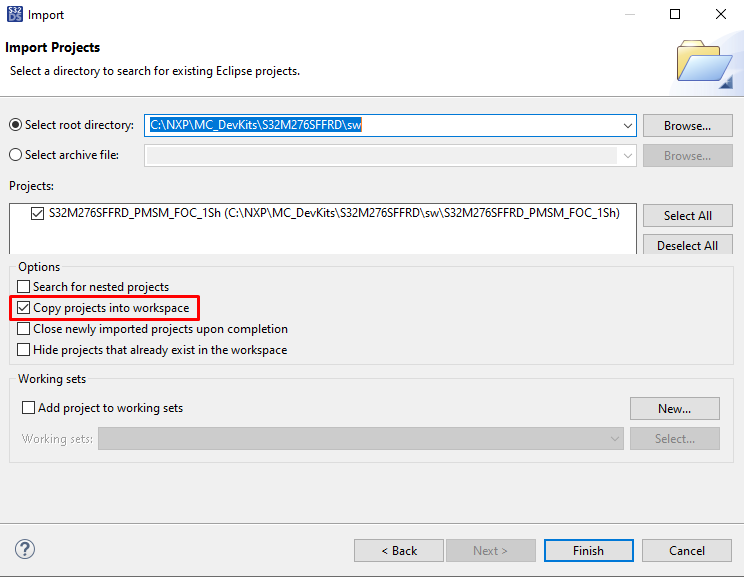The image size is (744, 577).
Task: Enable Close newly imported projects upon completion
Action: point(24,329)
